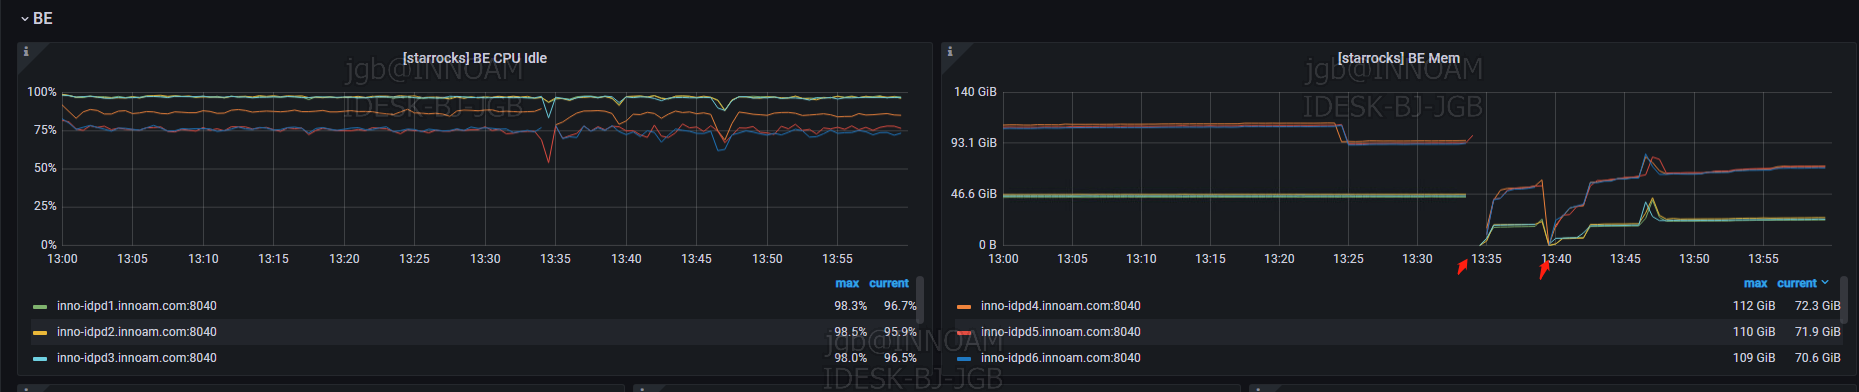Screen dimensions: 1859x392
Task: Click orange color swatch for inno-idpd4
Action: [964, 307]
